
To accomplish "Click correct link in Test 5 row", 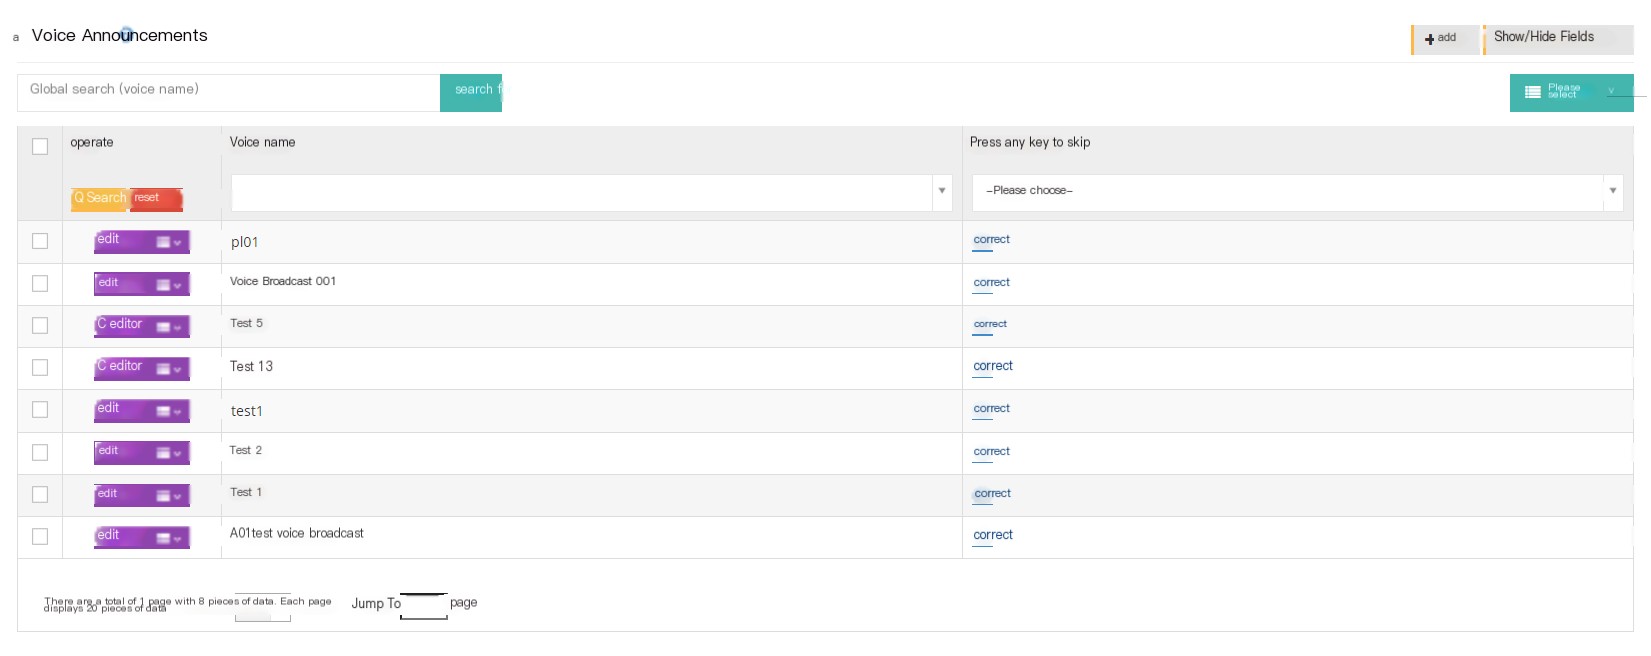I will coord(990,324).
